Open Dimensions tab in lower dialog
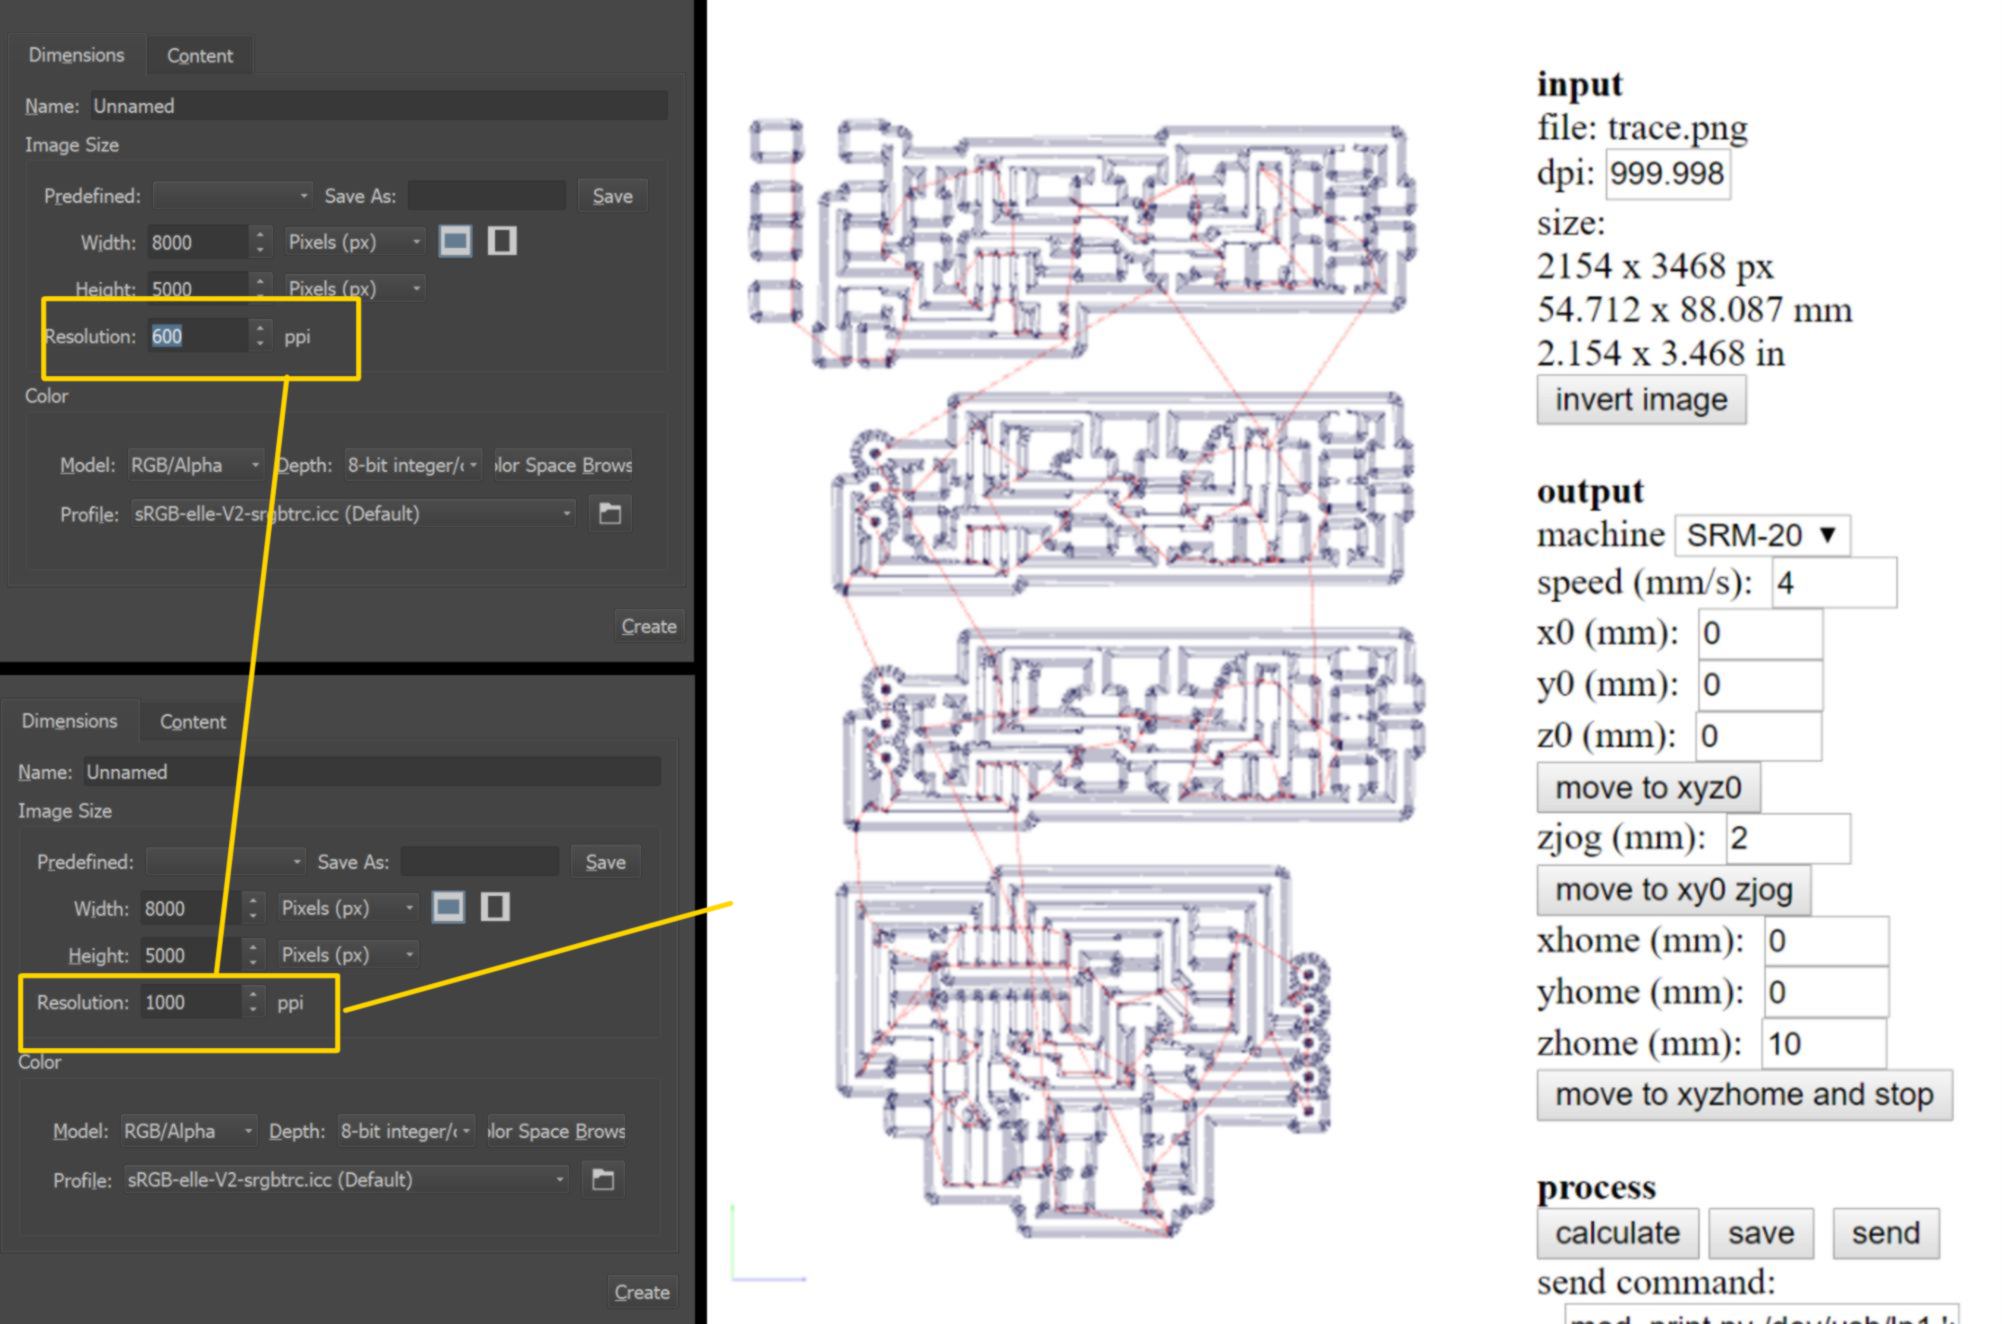Image resolution: width=2002 pixels, height=1324 pixels. tap(69, 721)
